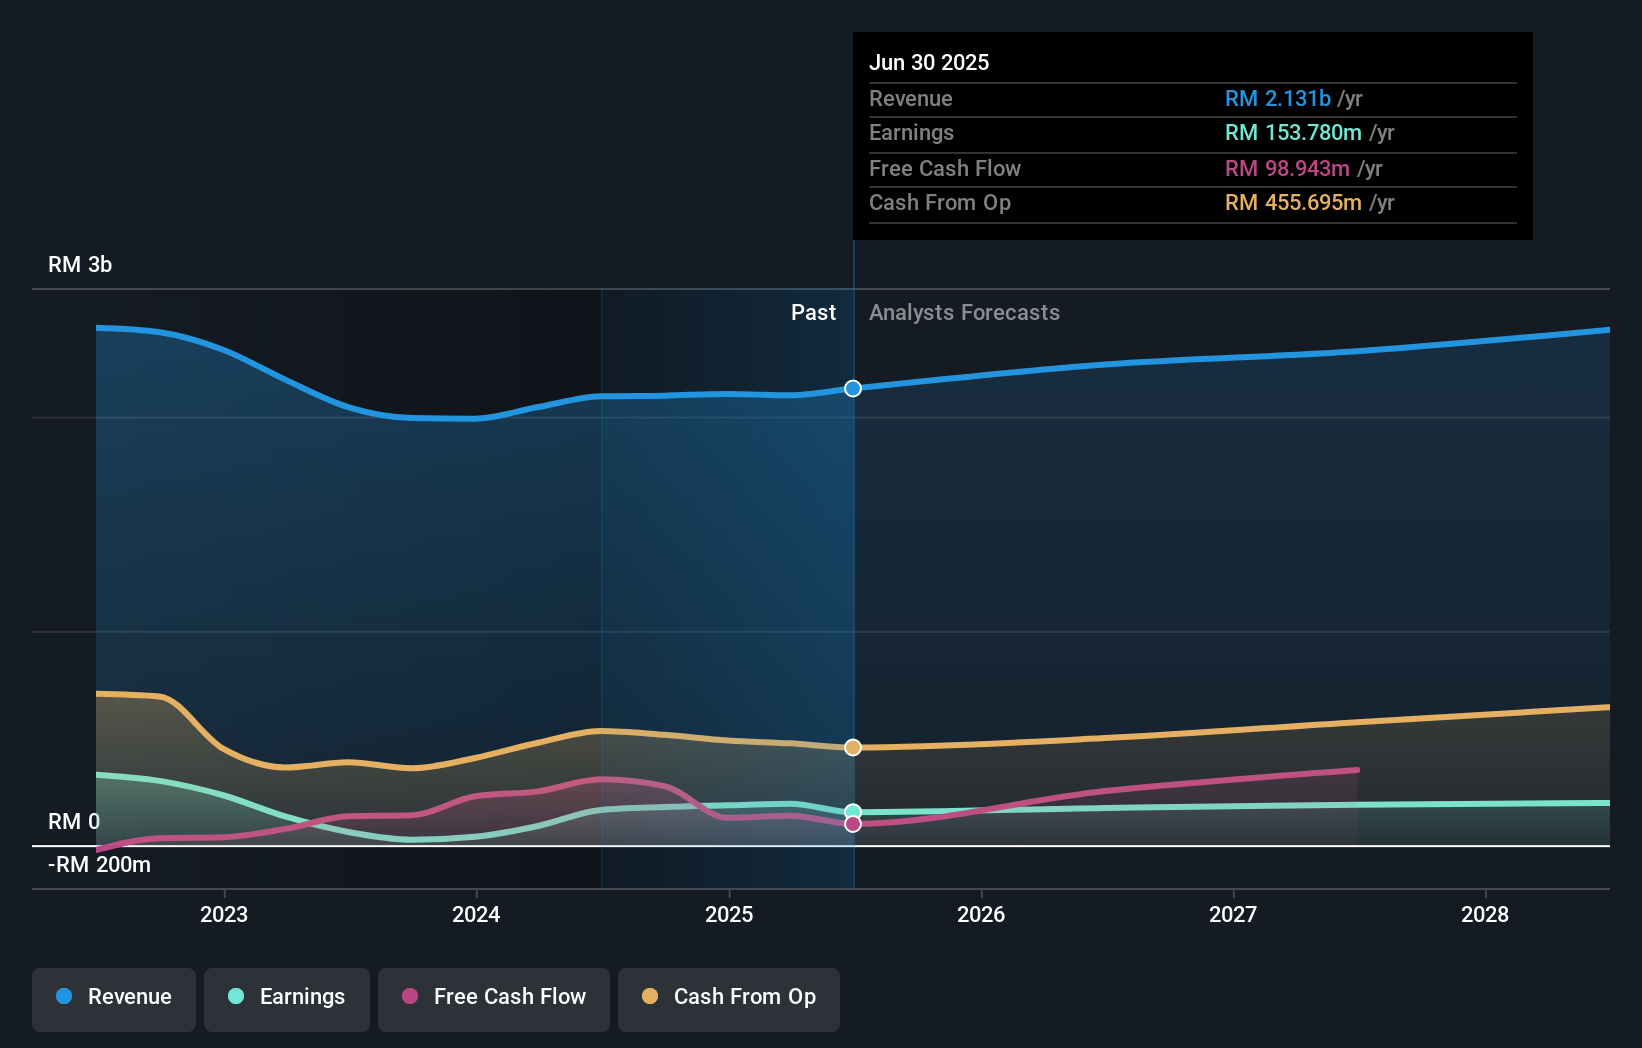Screen dimensions: 1642x1048
Task: Hide the Free Cash Flow line via its legend
Action: point(494,997)
